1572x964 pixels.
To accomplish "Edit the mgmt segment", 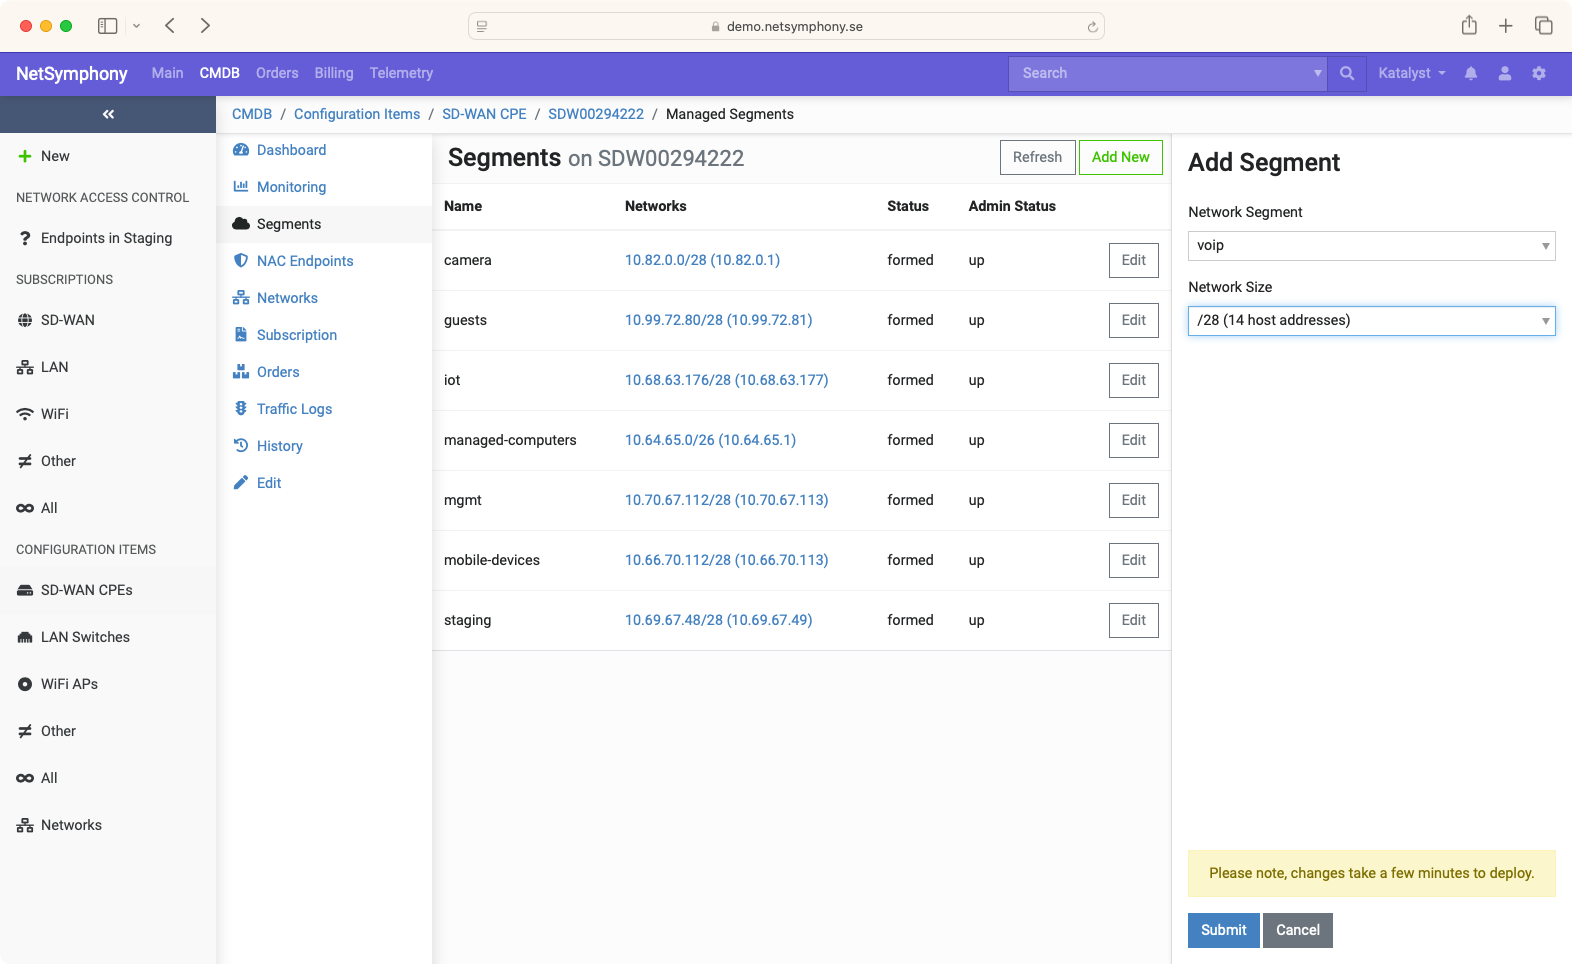I will tap(1133, 500).
